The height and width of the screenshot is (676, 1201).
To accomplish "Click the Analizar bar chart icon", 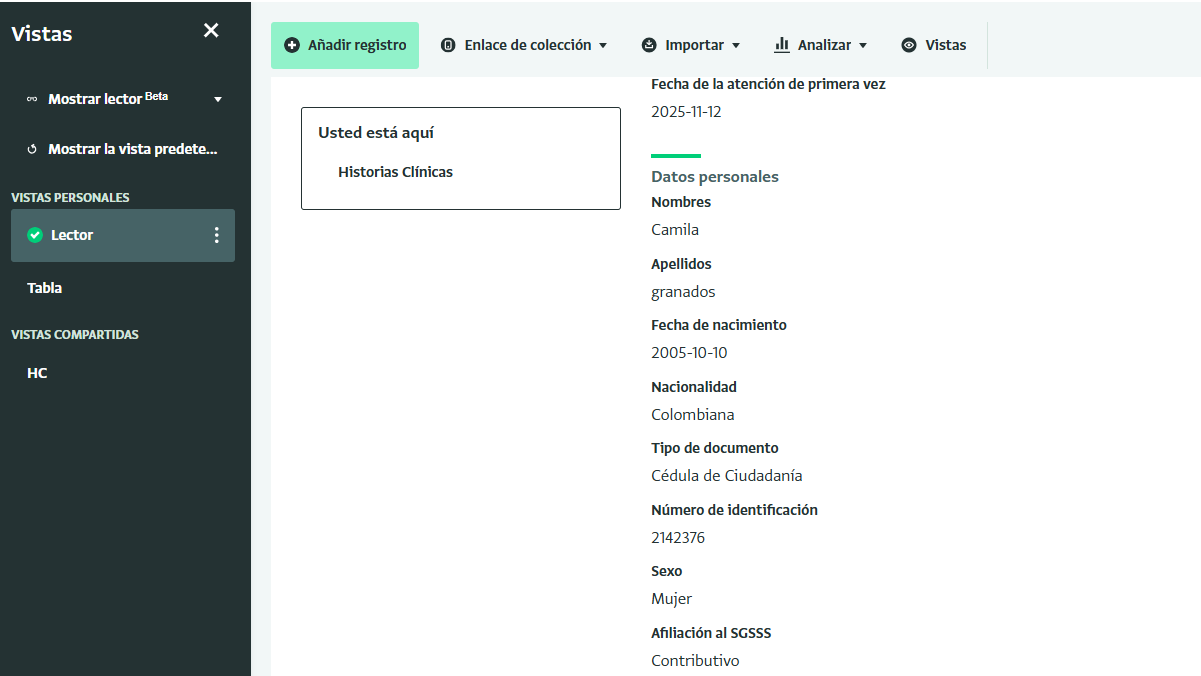I will click(782, 45).
